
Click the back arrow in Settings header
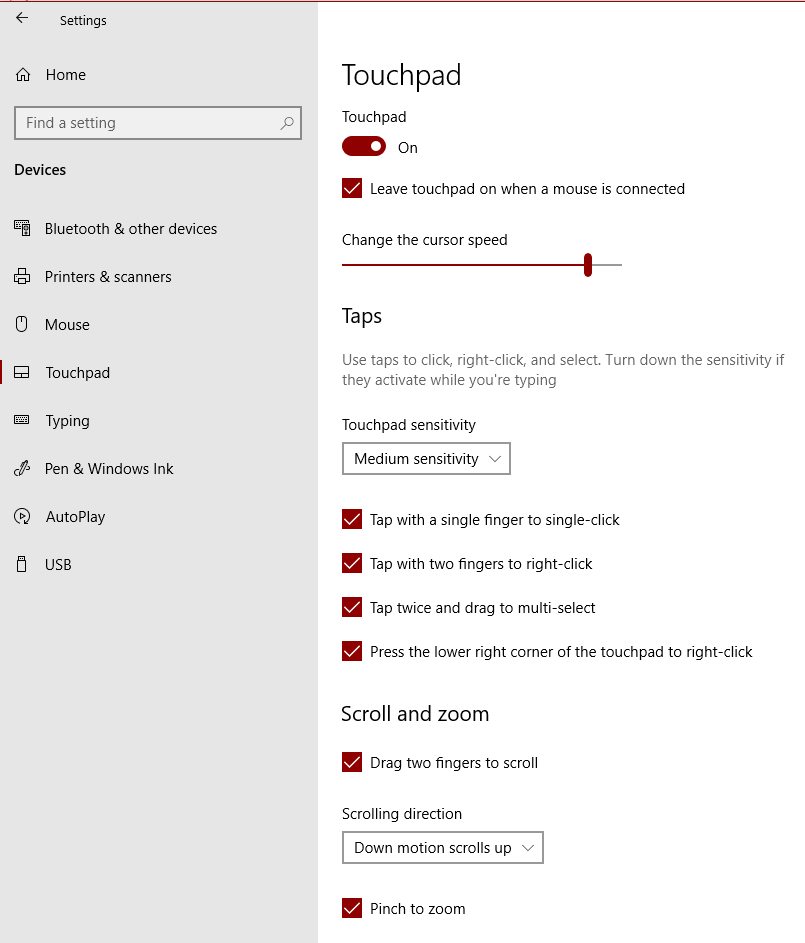tap(22, 19)
